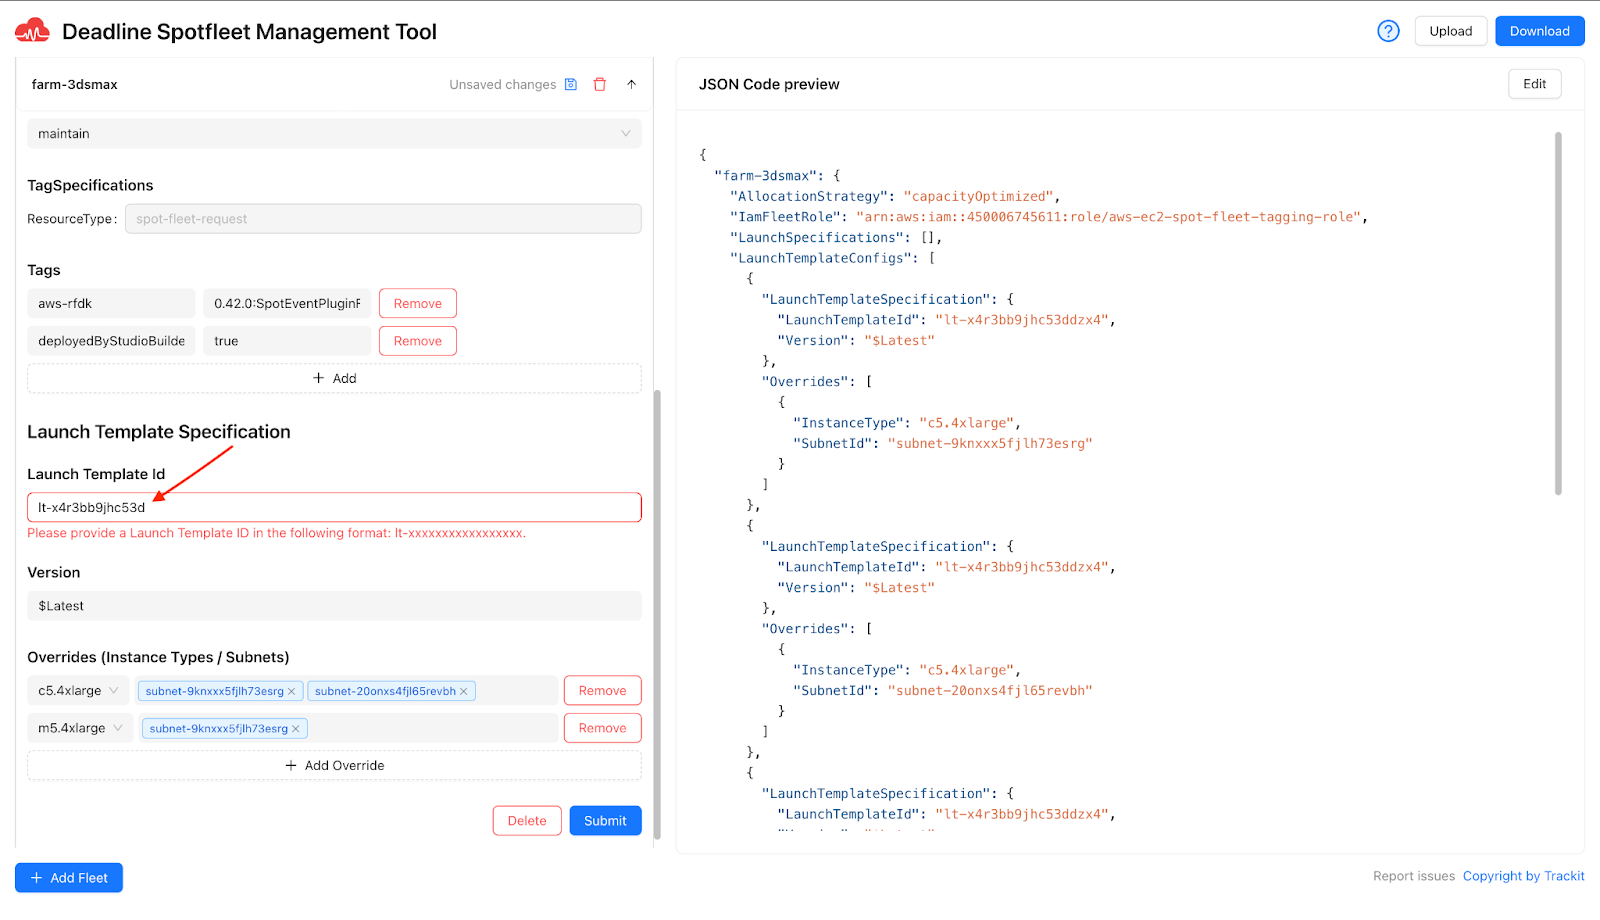Click Overrides (Instance Types / Subnets) label
Image resolution: width=1600 pixels, height=920 pixels.
(158, 658)
